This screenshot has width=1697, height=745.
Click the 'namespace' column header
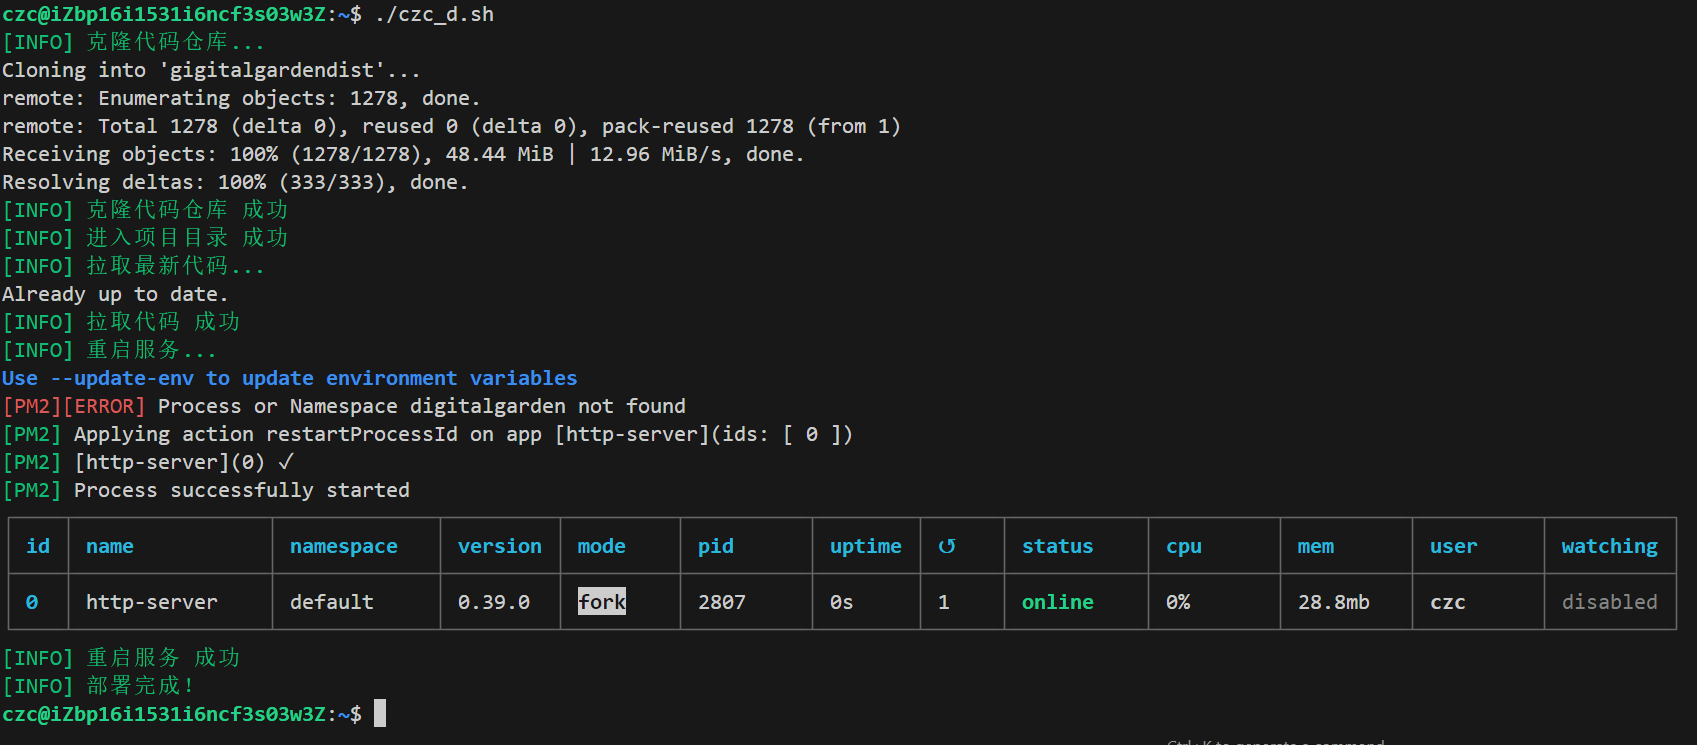click(x=344, y=546)
